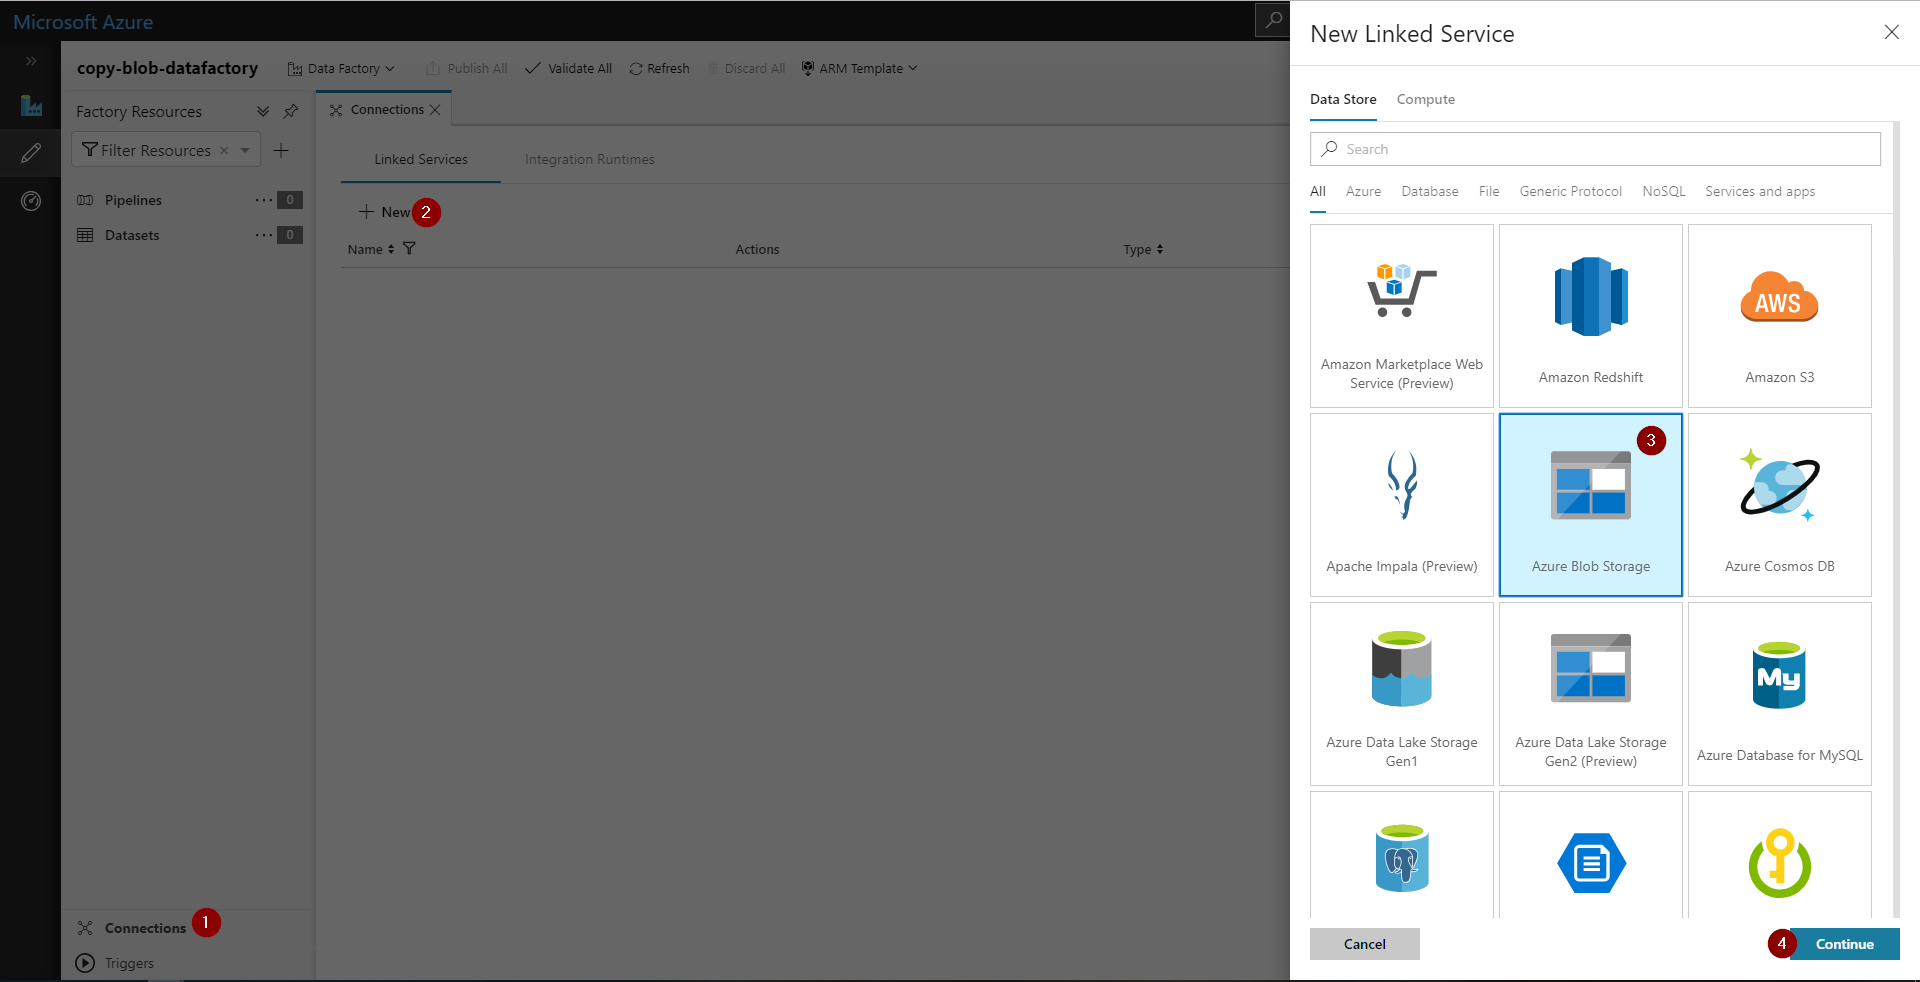Select the PostgreSQL elephant database icon tile
Screen dimensions: 1920x982
[1401, 856]
